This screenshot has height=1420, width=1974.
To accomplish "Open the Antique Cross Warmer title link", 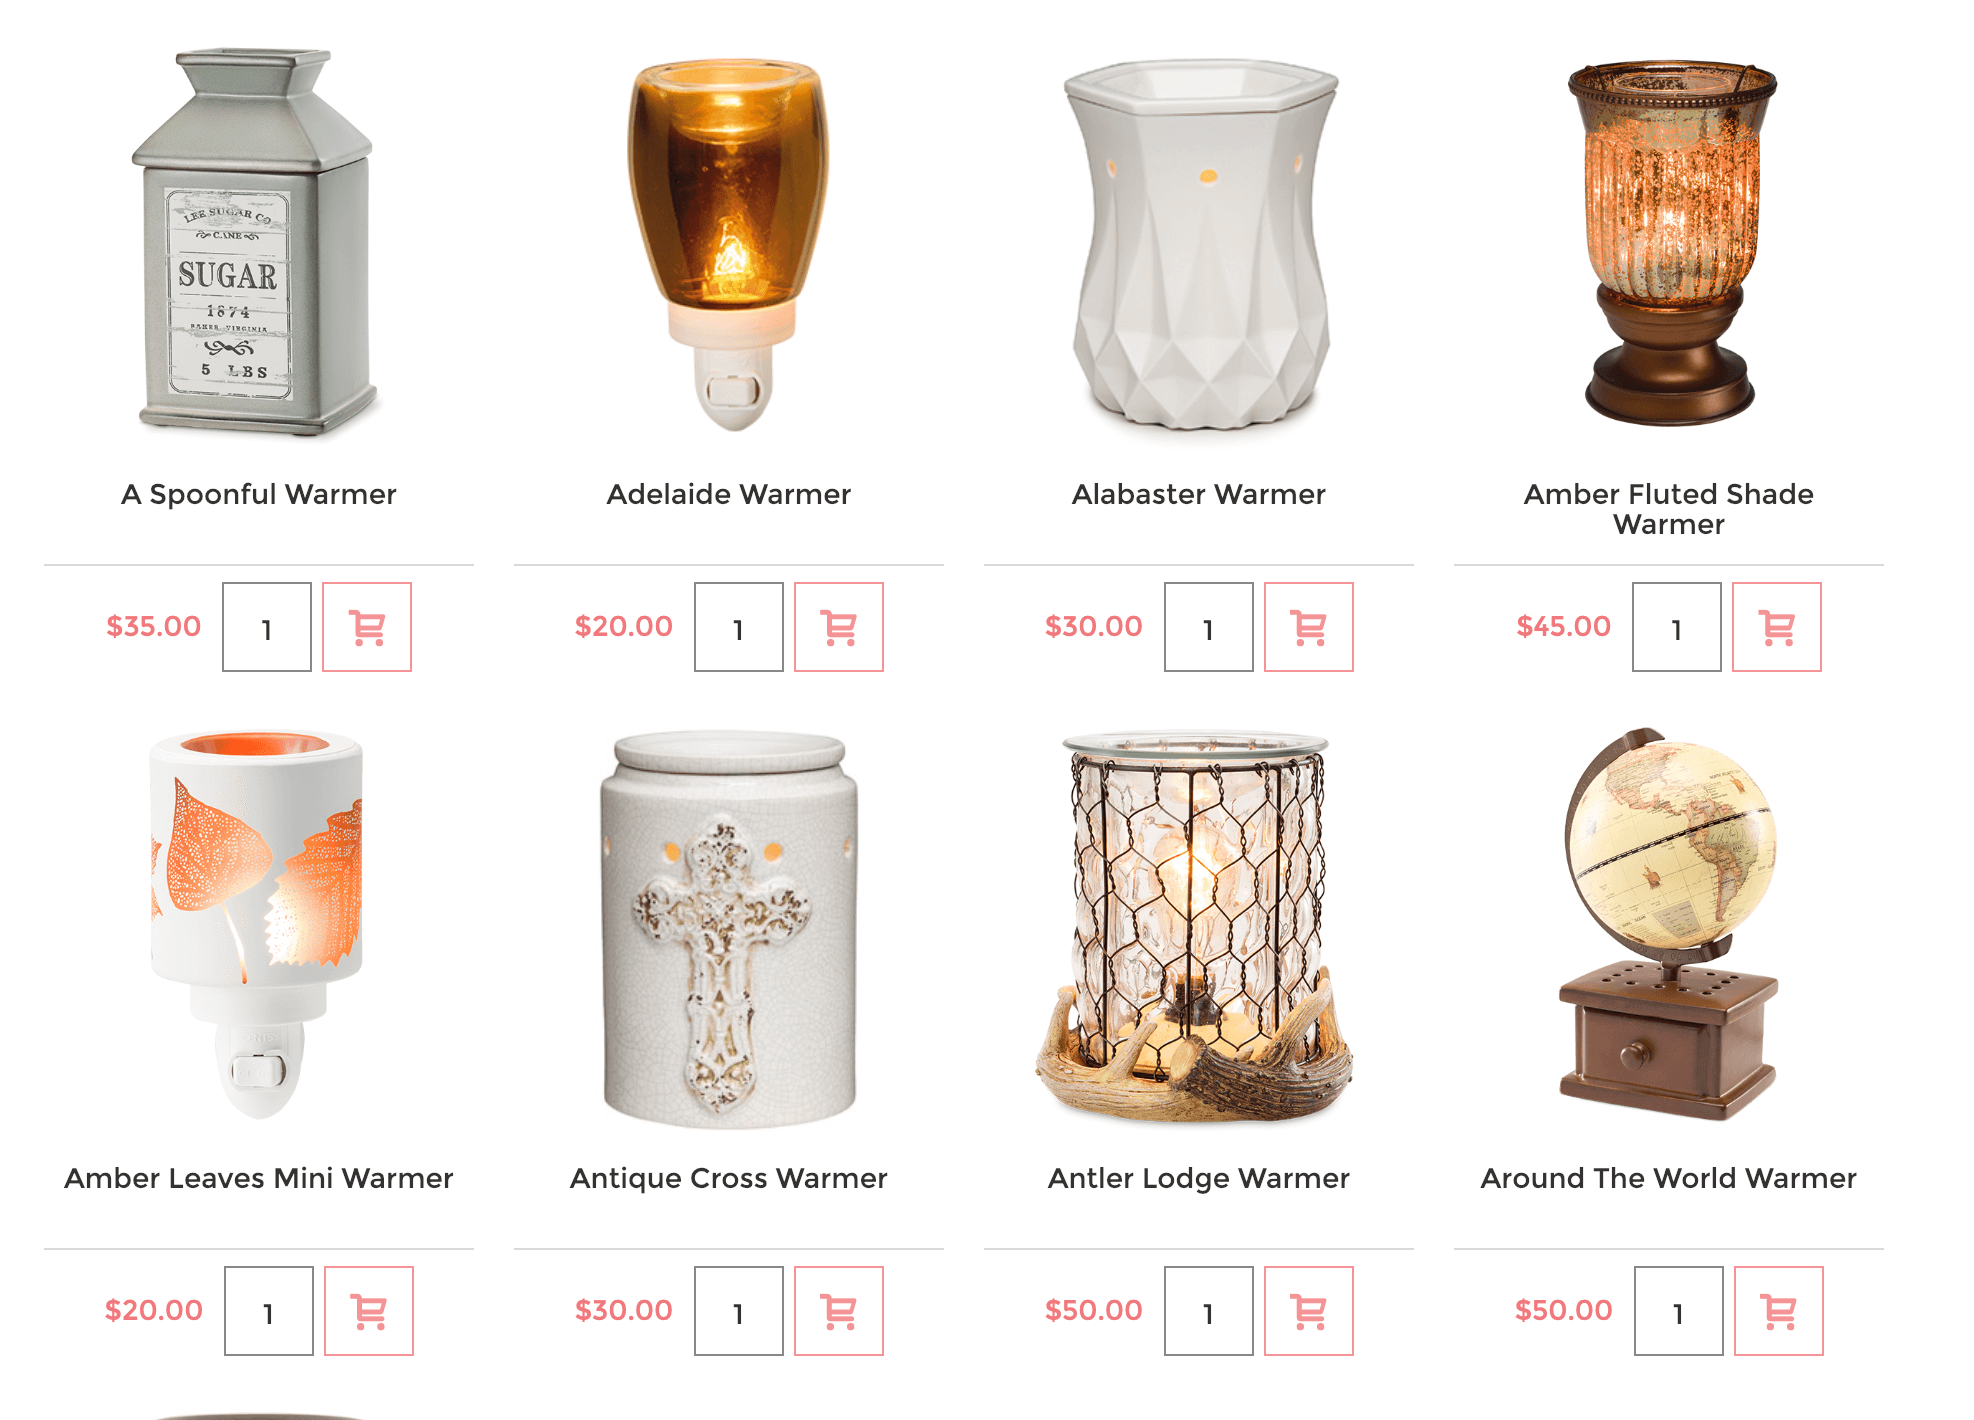I will pos(729,1178).
